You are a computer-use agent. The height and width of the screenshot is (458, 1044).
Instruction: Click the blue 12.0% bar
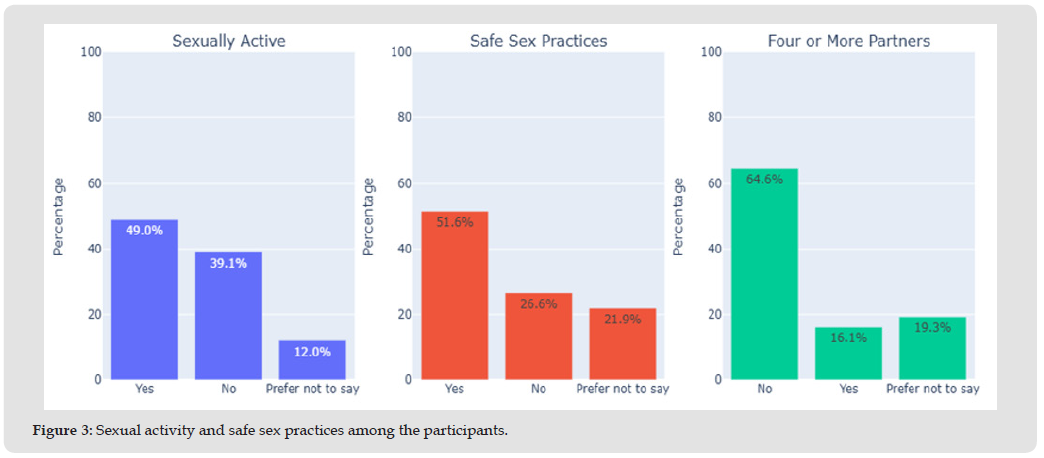click(x=312, y=359)
